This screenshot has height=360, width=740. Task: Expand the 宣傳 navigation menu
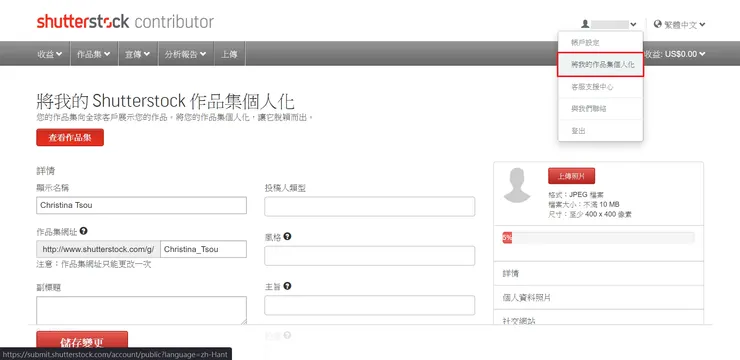tap(137, 54)
